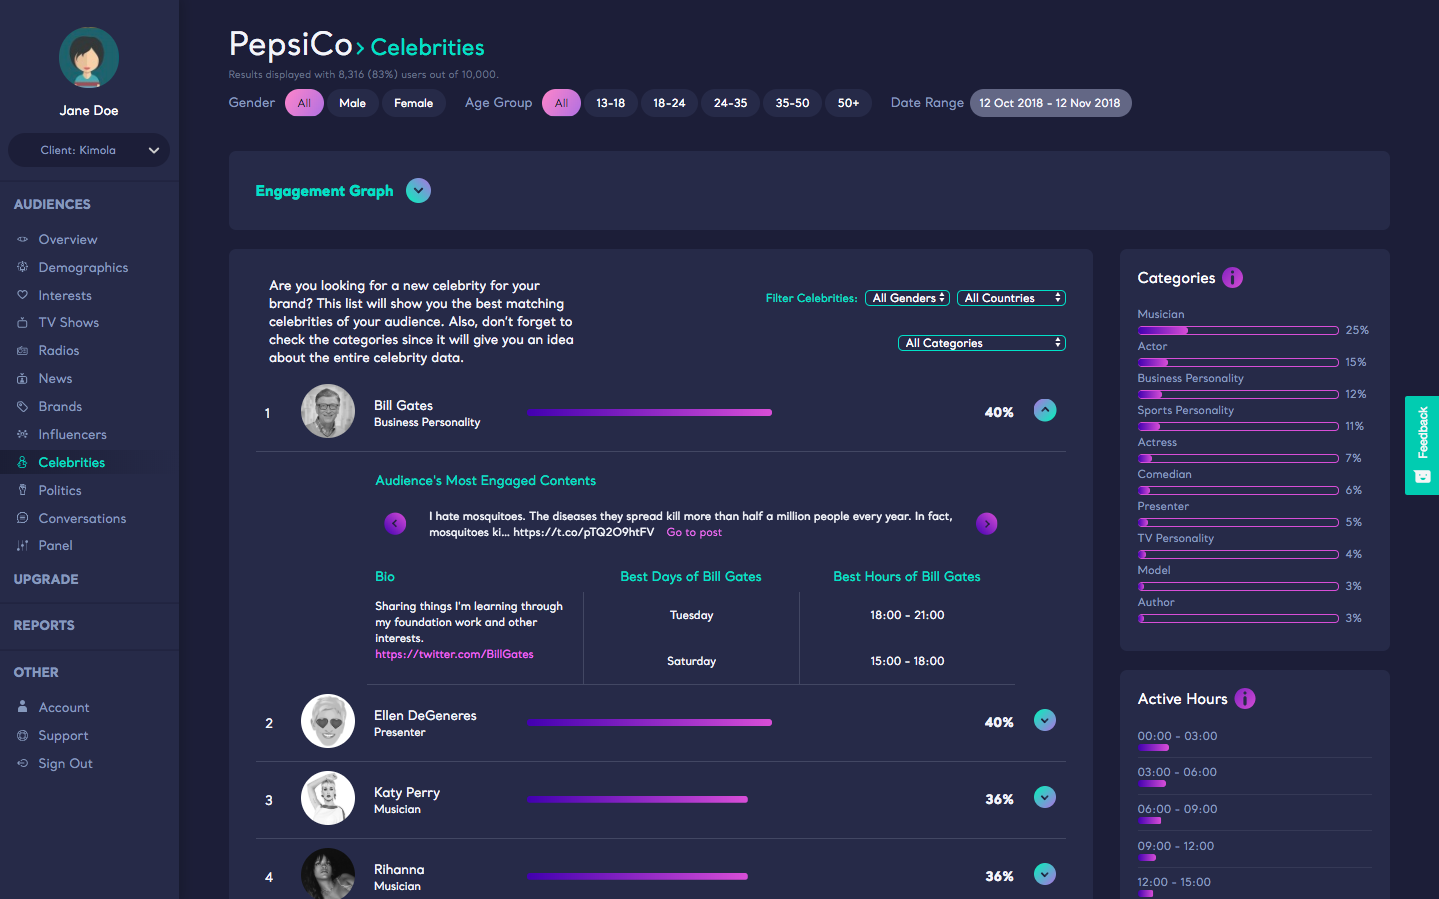Click Katy Perry profile photo
The height and width of the screenshot is (899, 1439).
click(328, 798)
